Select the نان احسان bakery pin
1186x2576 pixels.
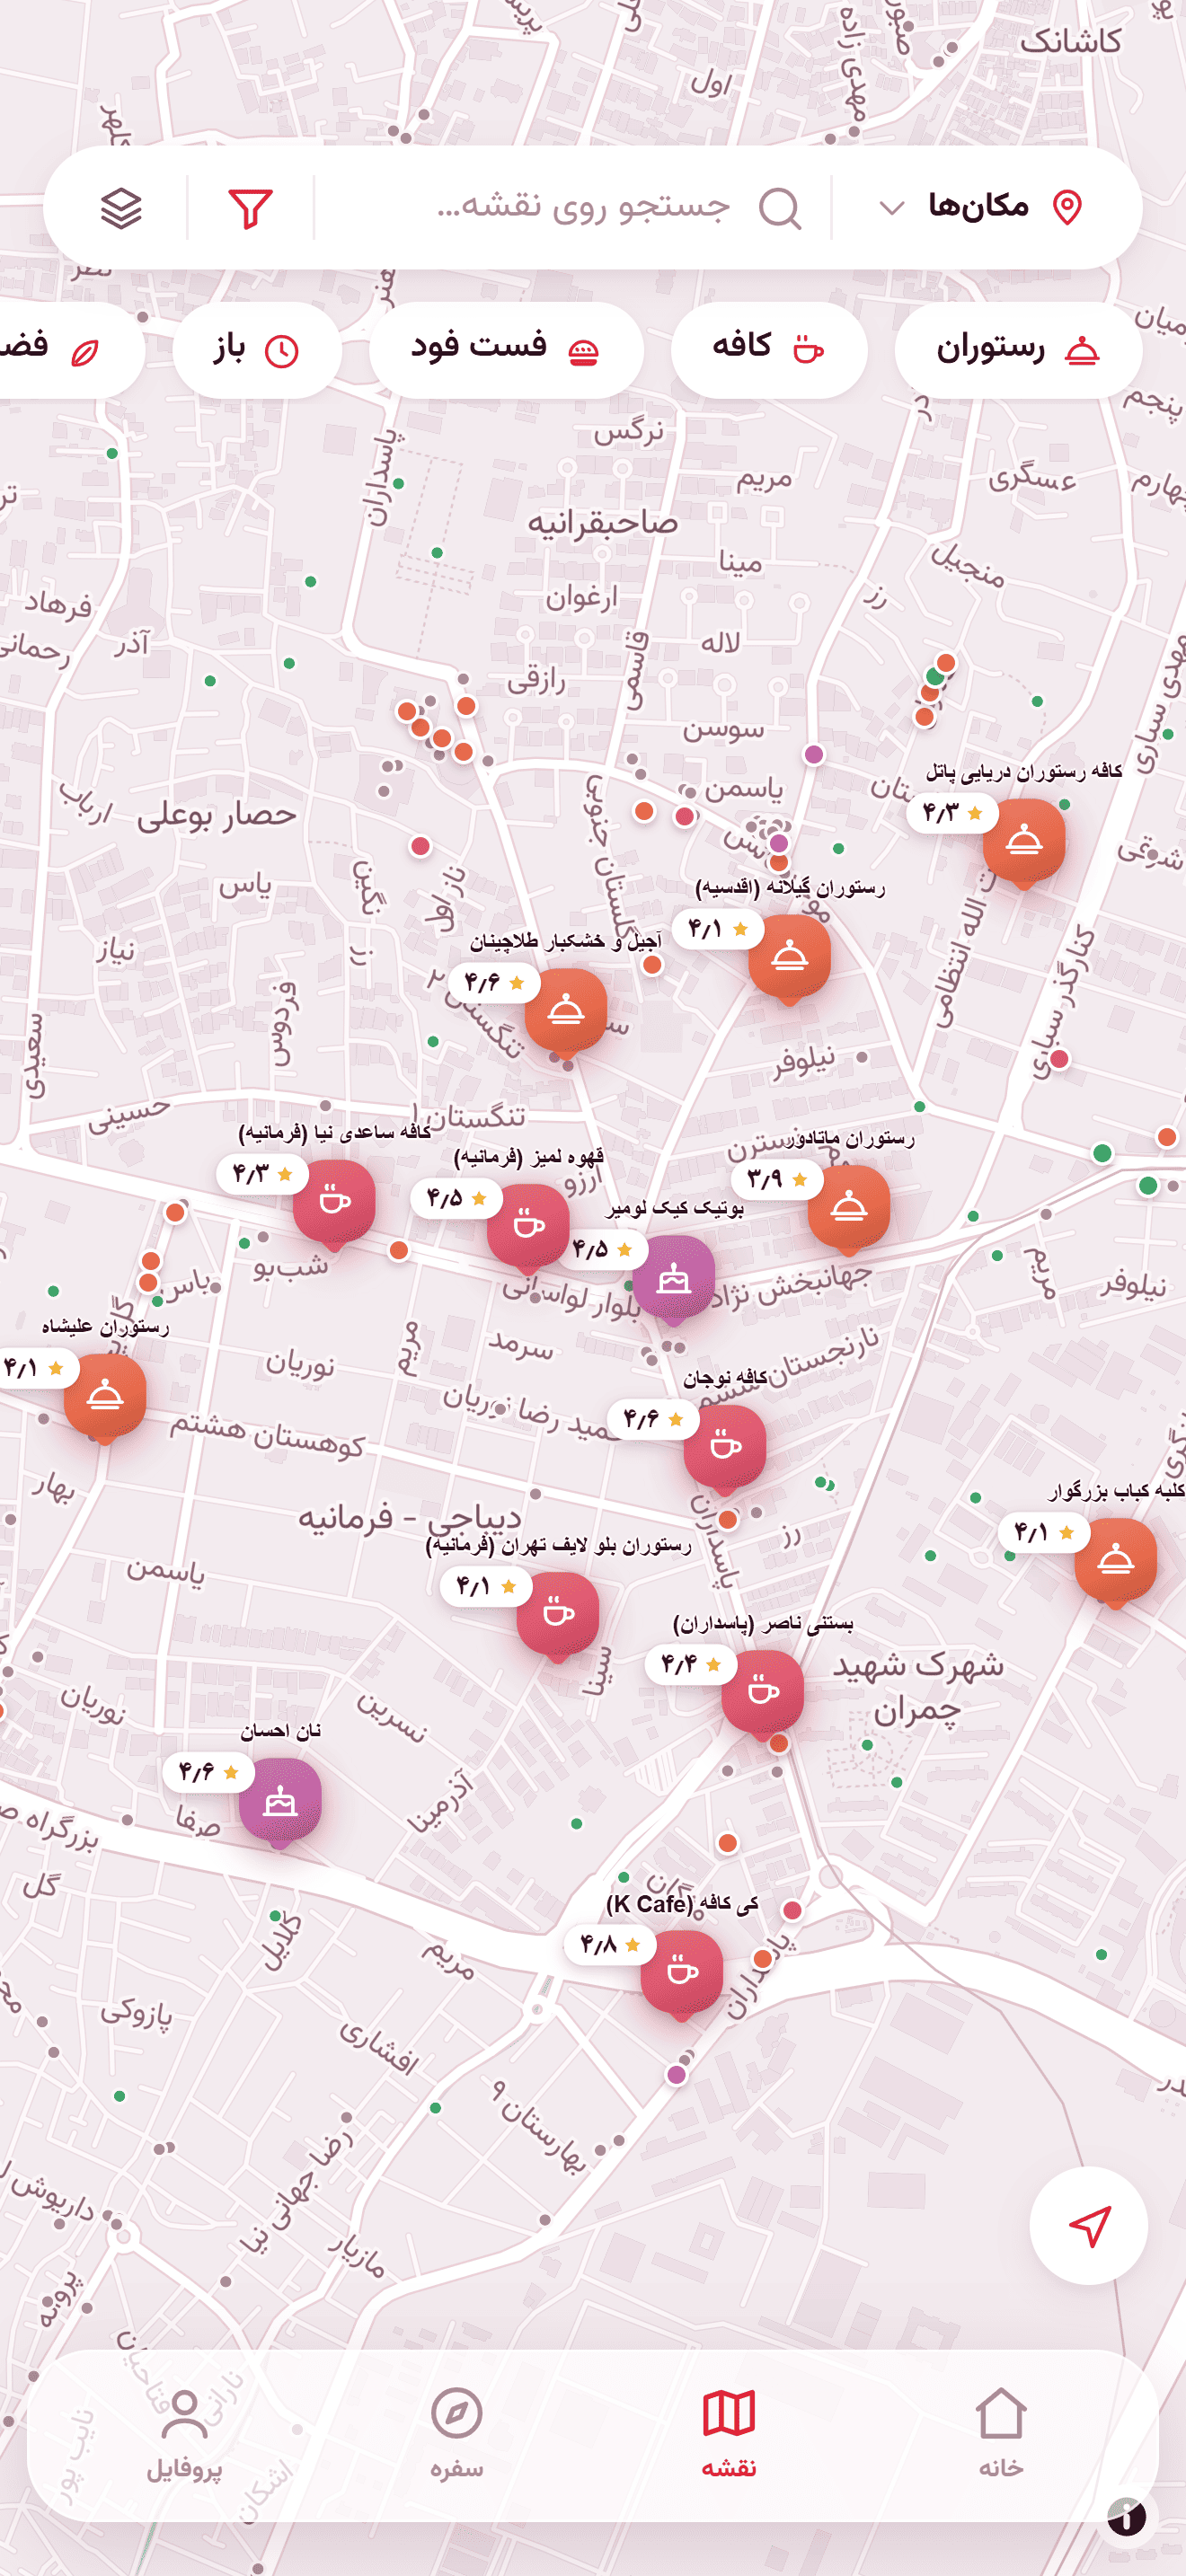pos(280,1802)
